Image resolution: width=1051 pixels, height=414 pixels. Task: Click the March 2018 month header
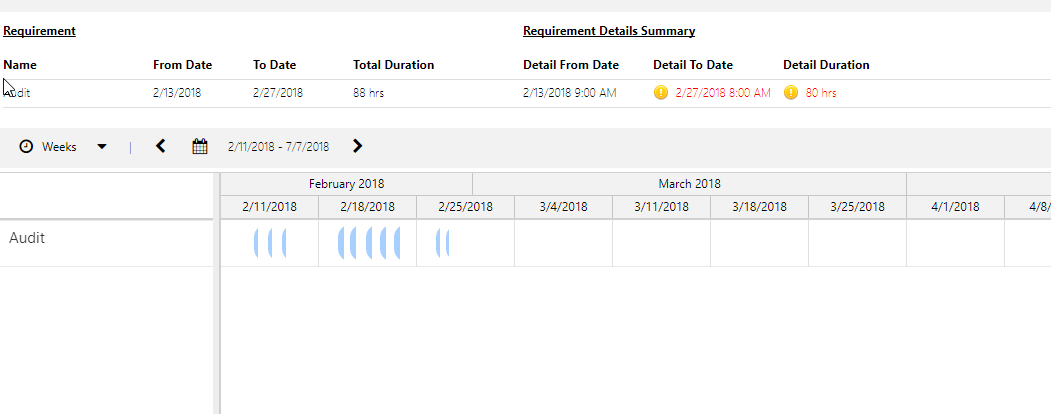pyautogui.click(x=689, y=184)
